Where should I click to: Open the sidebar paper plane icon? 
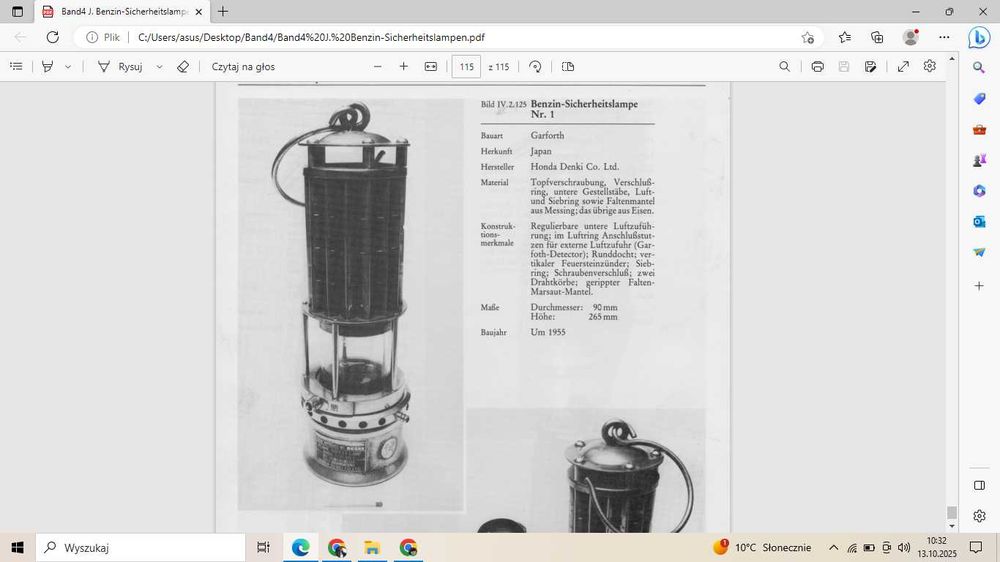pos(979,253)
